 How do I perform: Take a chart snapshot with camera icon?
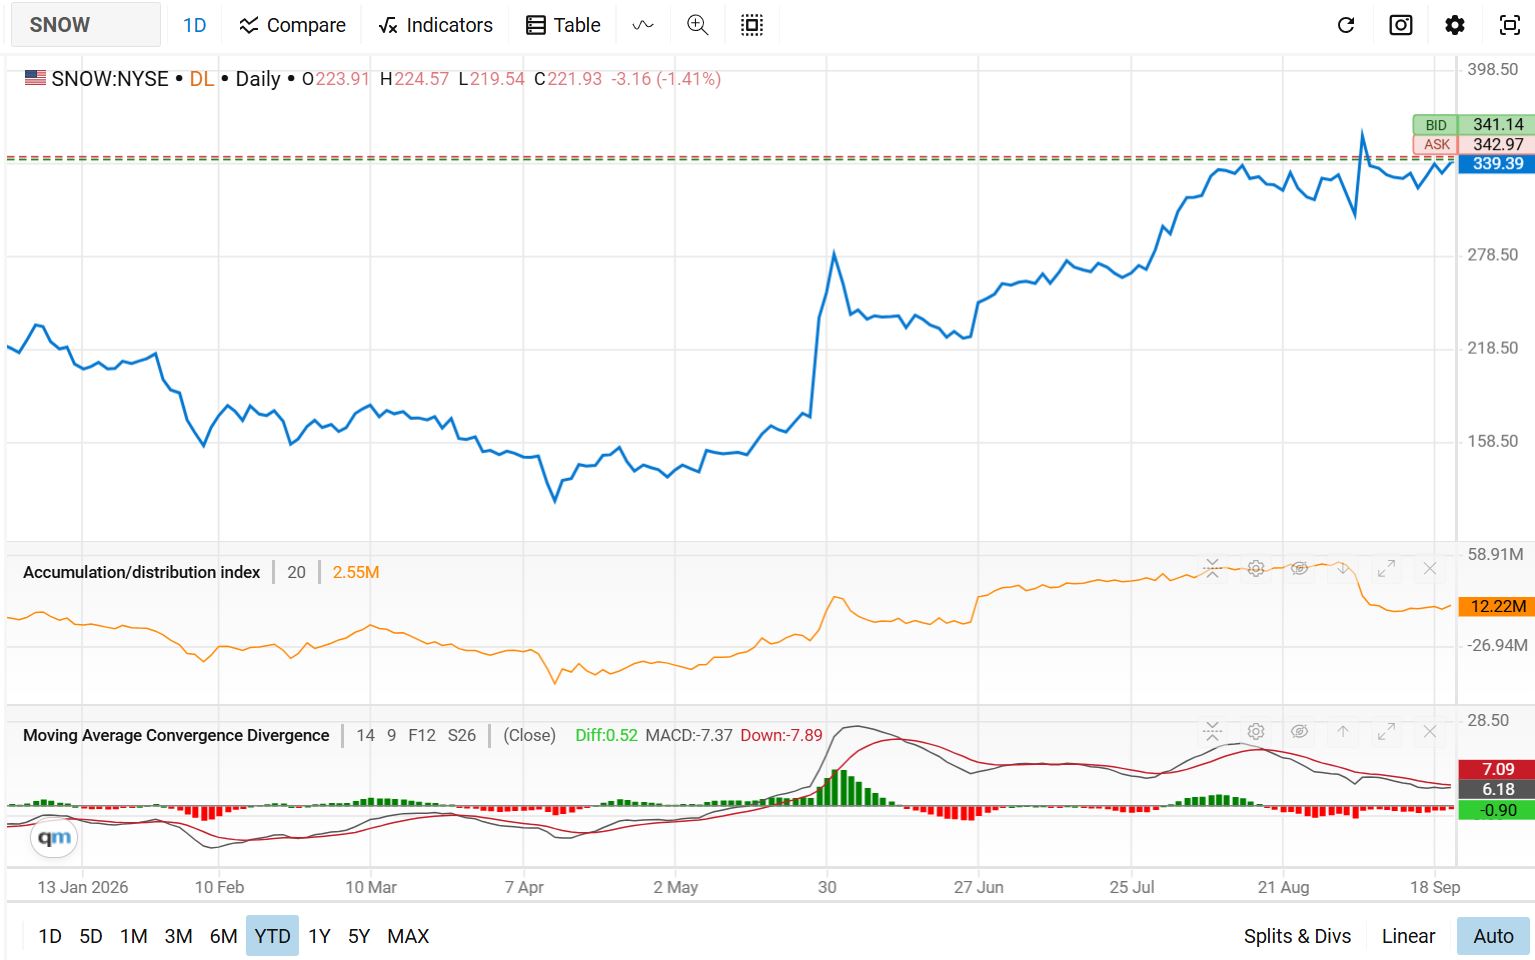(1401, 25)
